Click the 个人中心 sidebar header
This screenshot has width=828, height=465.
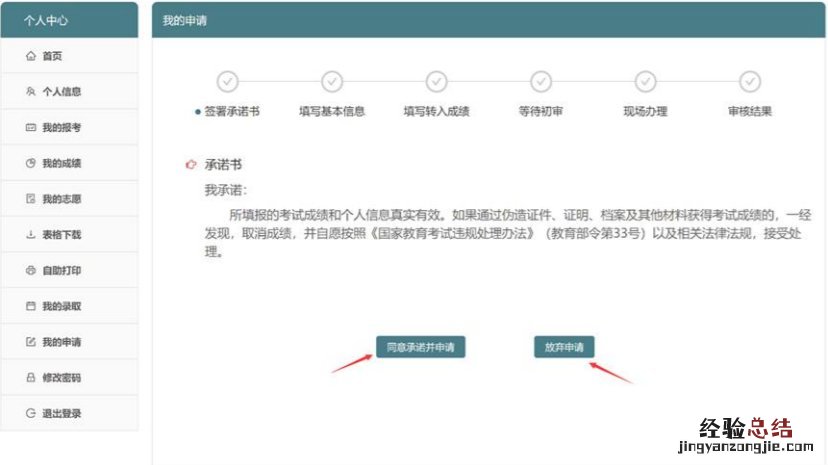69,20
